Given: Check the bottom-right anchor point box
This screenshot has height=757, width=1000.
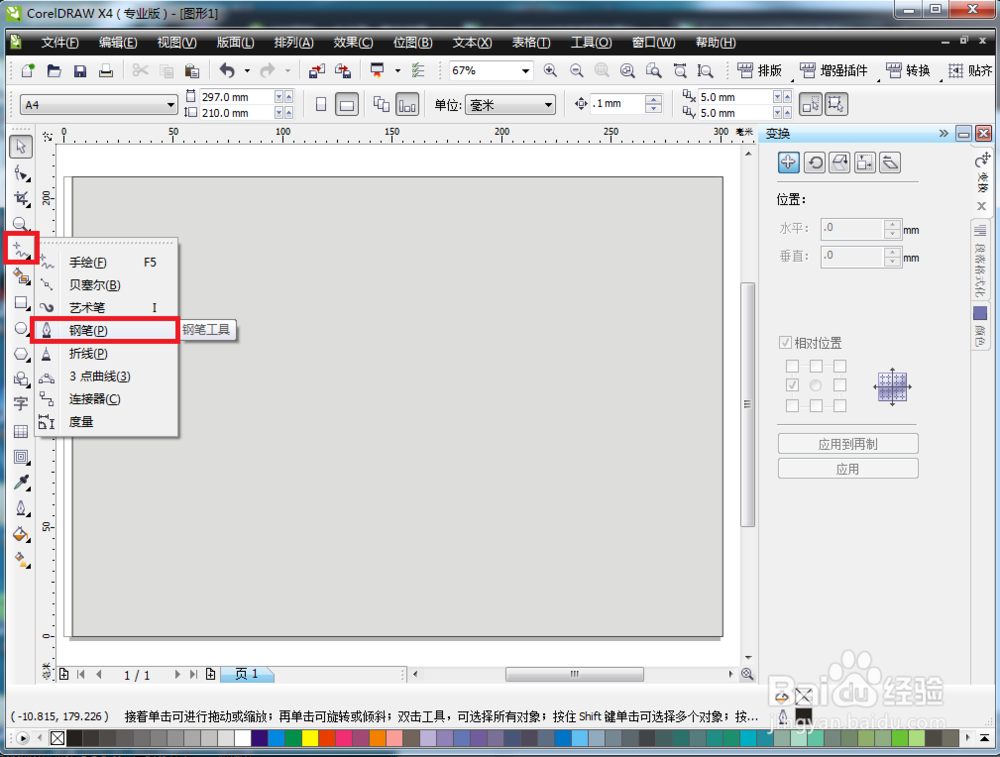Looking at the screenshot, I should coord(840,406).
